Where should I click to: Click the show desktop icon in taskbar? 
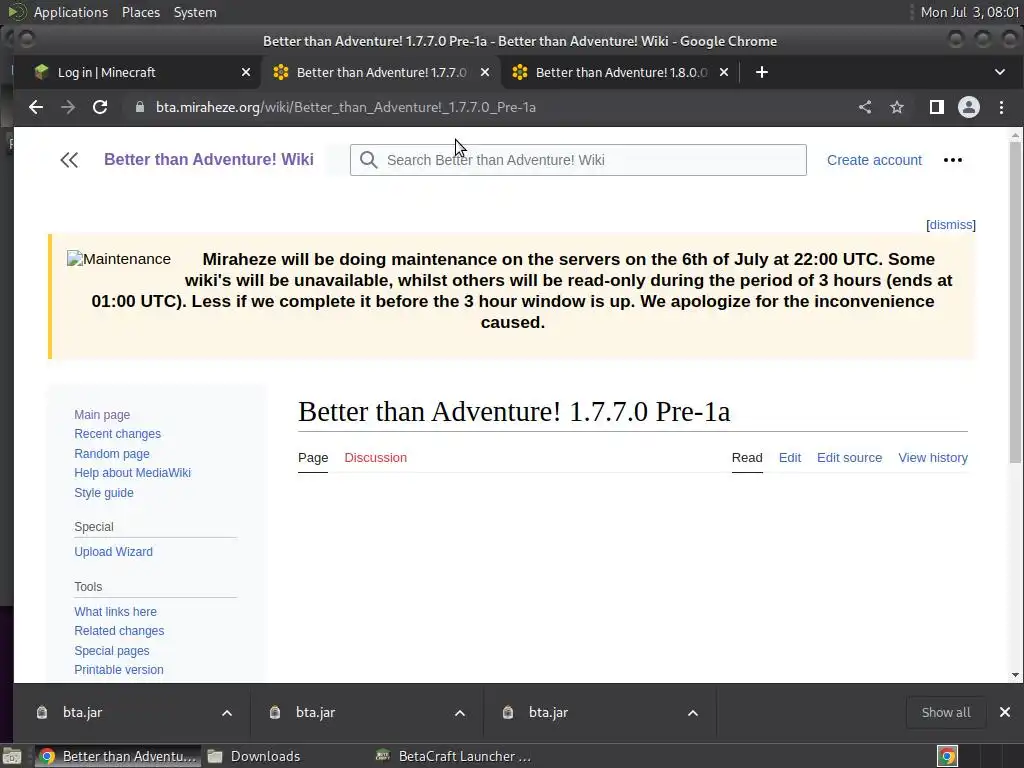pyautogui.click(x=12, y=756)
